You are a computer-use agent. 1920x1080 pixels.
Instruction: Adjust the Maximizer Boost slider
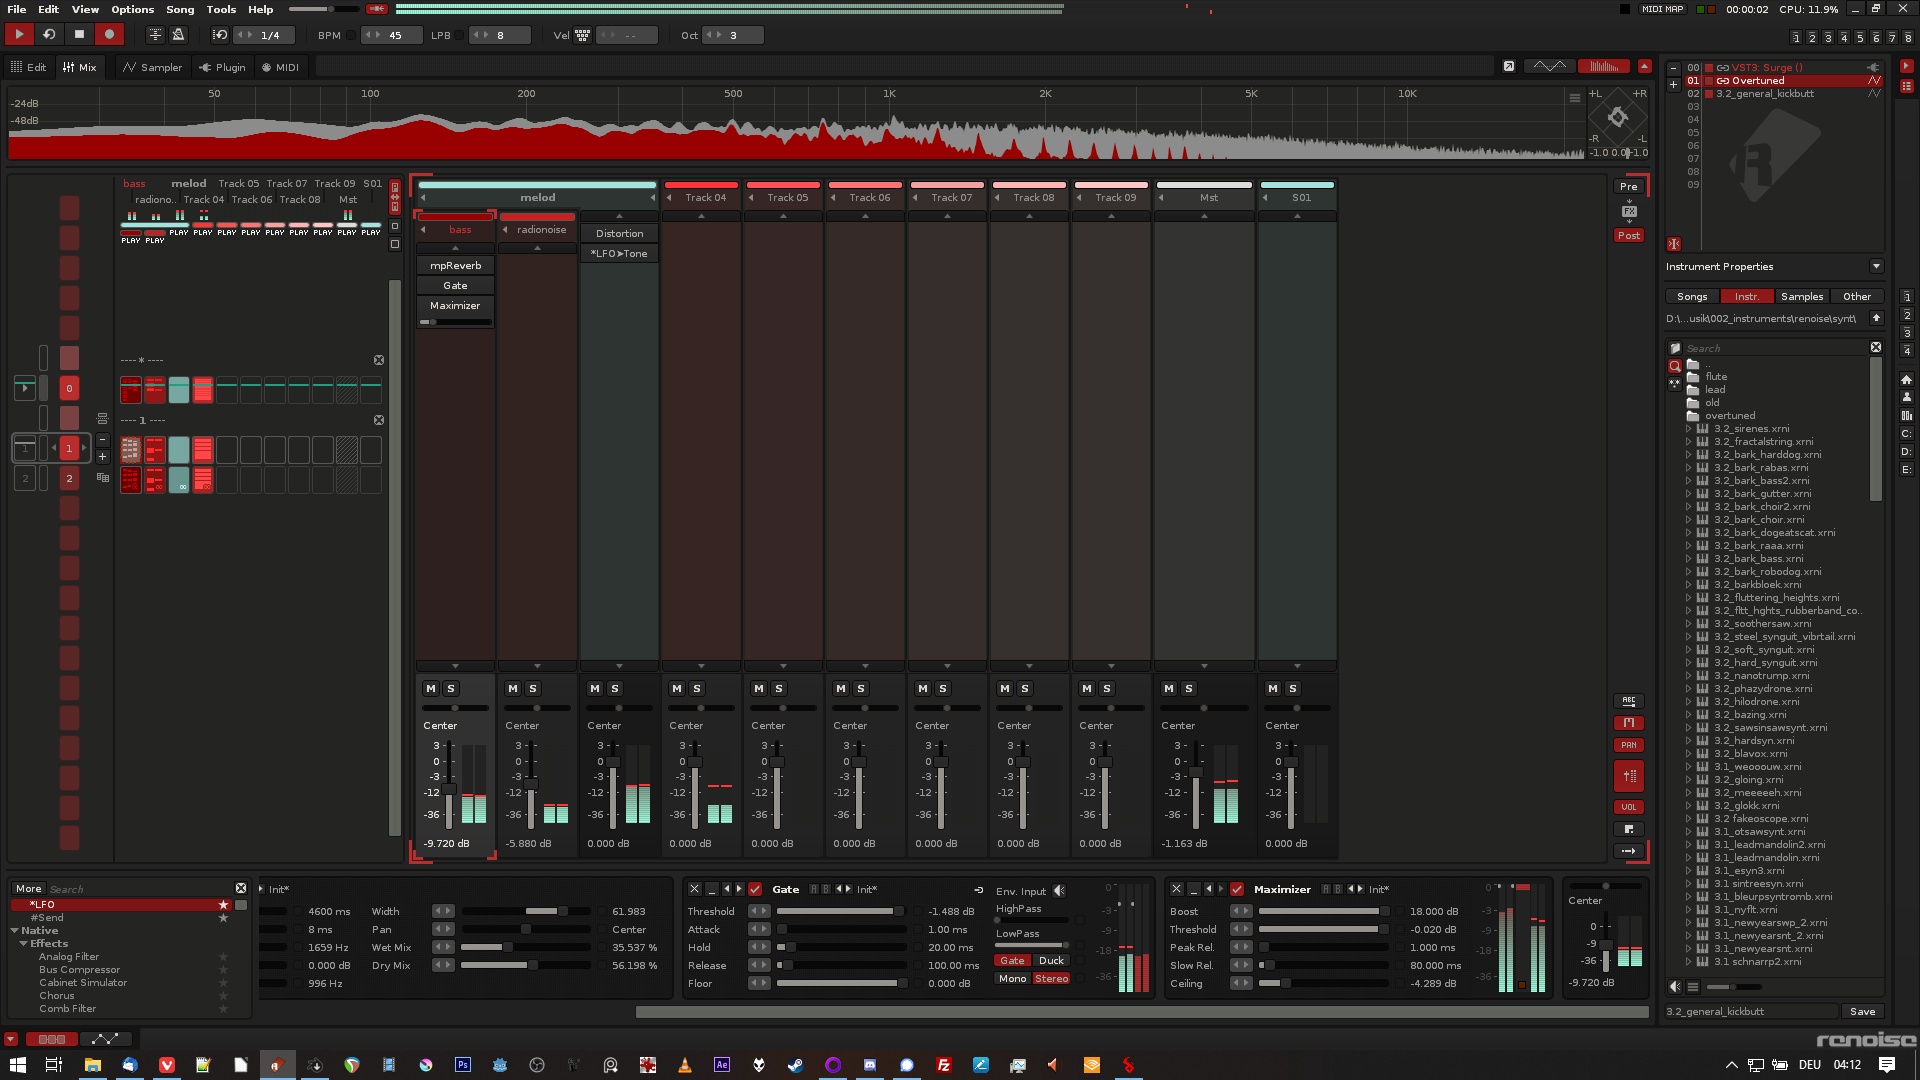[x=1323, y=911]
